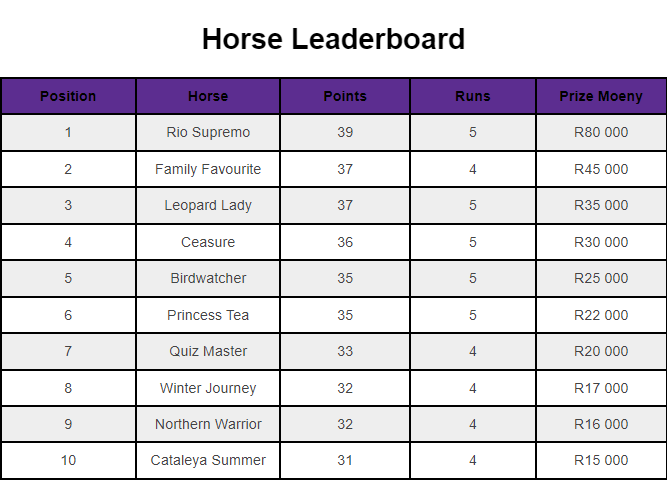667x483 pixels.
Task: Click the Quiz Master horse name
Action: [x=208, y=351]
